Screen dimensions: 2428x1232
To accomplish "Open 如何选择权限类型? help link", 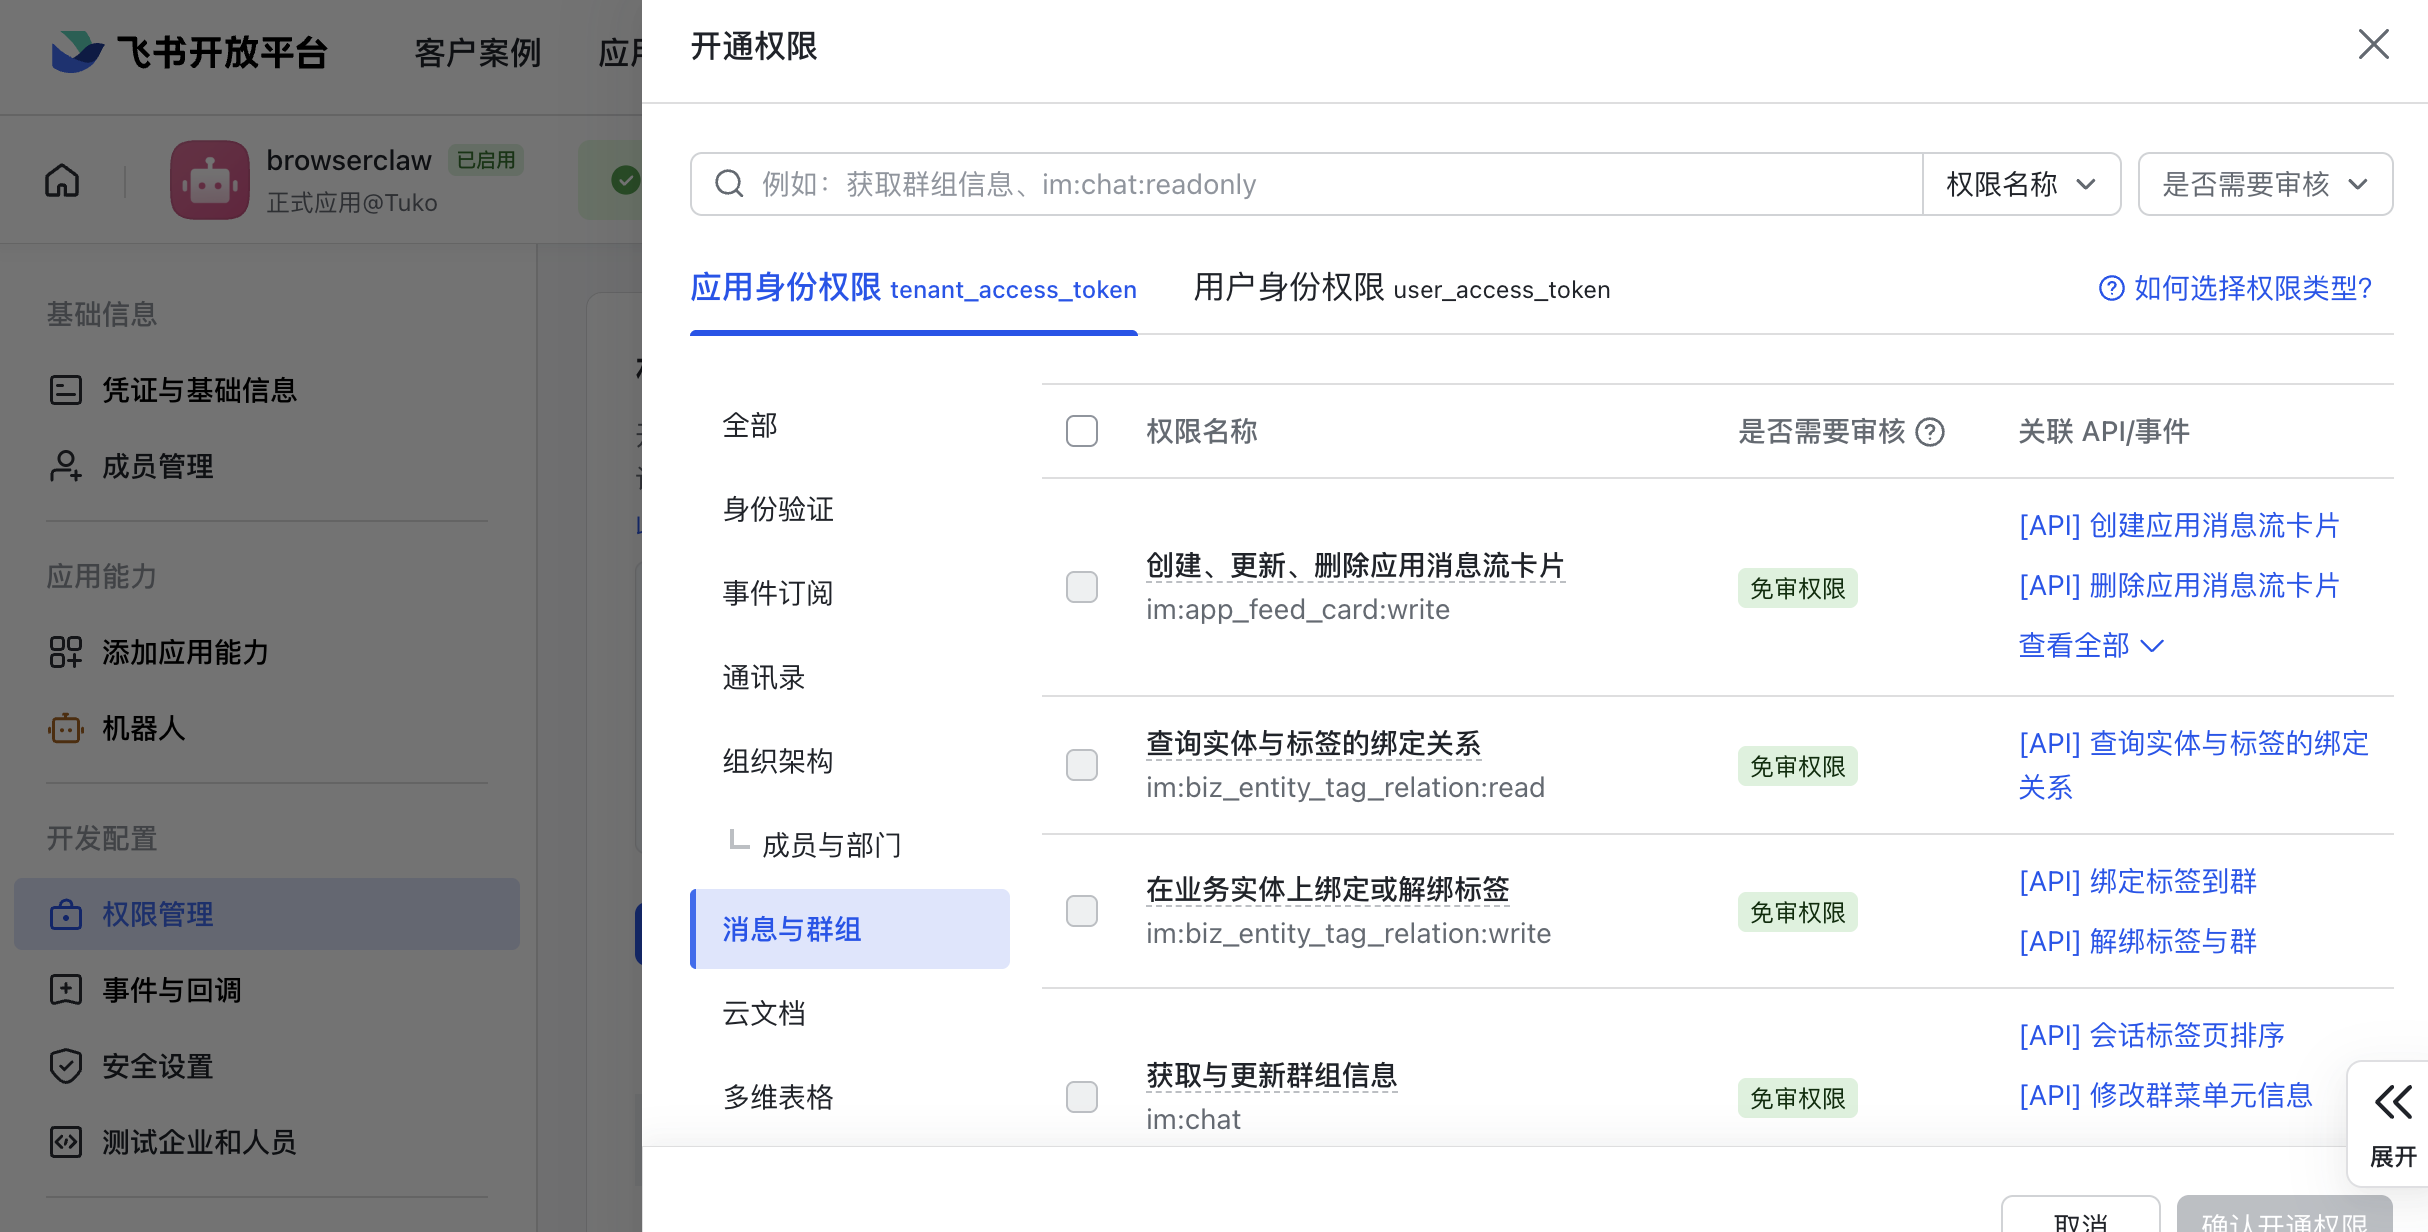I will 2235,288.
